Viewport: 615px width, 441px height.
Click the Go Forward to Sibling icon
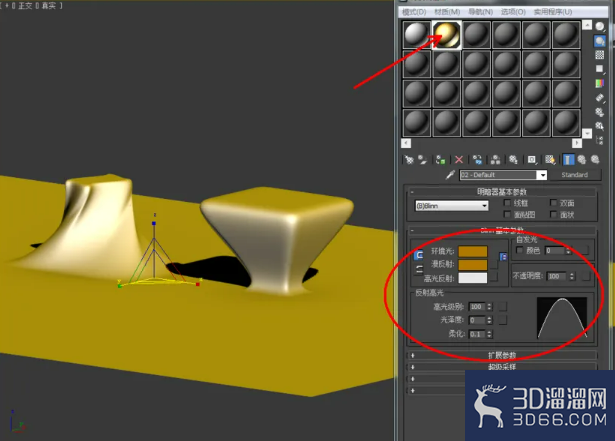(x=595, y=160)
